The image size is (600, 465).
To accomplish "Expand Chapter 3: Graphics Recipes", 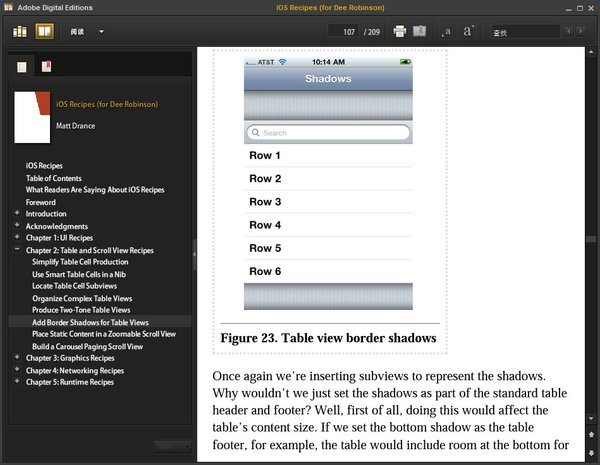I will 17,357.
